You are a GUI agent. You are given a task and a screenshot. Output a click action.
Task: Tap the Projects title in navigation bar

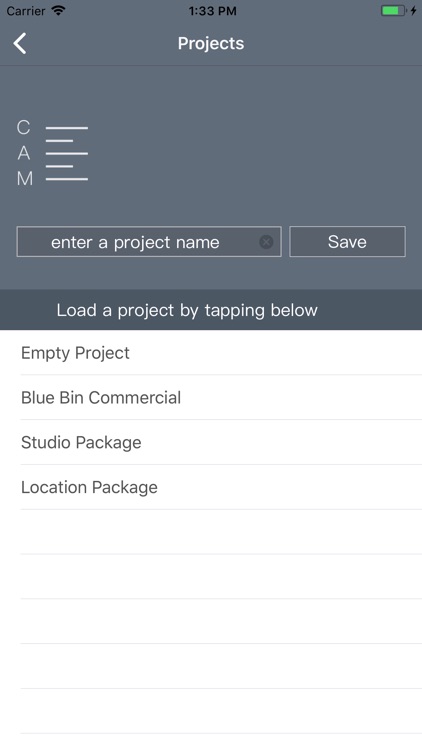211,44
